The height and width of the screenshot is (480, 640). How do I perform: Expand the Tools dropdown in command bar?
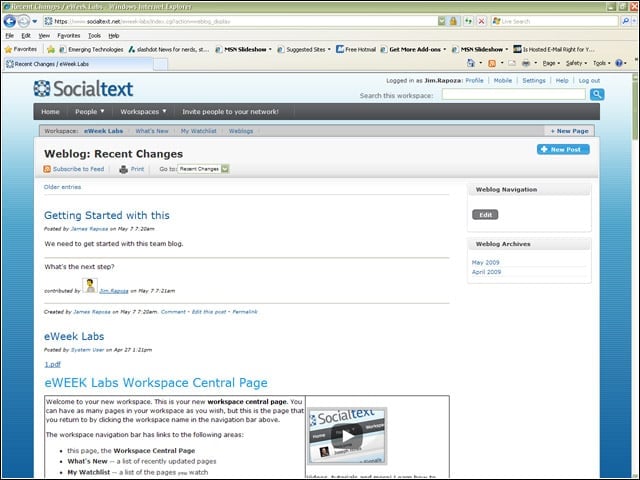pos(602,63)
